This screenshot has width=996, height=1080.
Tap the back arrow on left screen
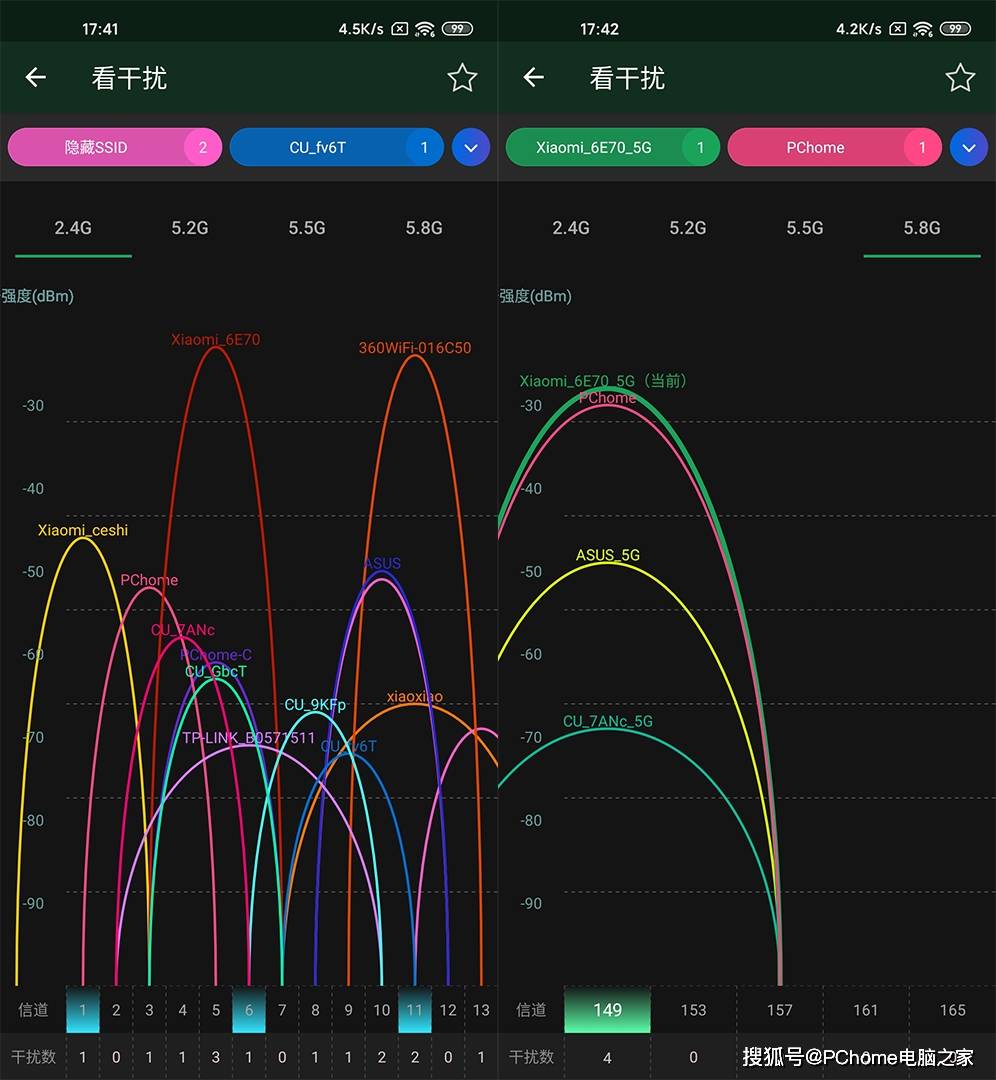[x=36, y=78]
